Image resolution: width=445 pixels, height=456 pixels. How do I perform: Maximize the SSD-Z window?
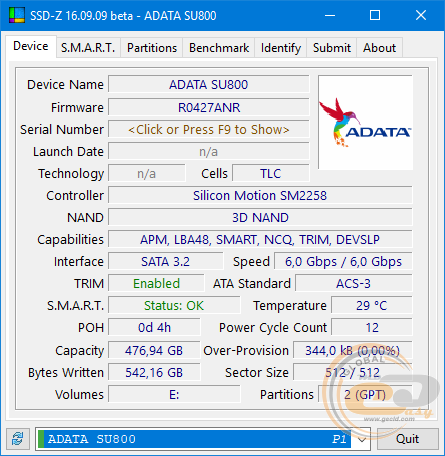coord(375,15)
